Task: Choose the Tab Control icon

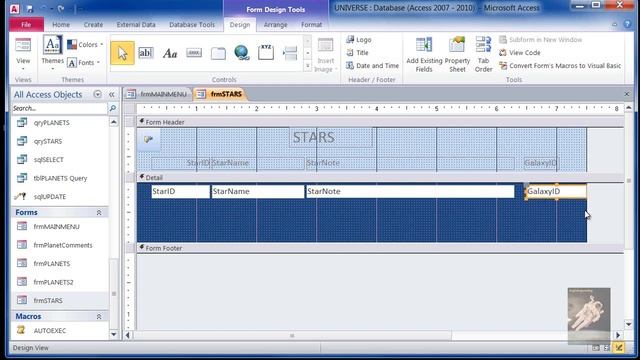Action: point(218,53)
